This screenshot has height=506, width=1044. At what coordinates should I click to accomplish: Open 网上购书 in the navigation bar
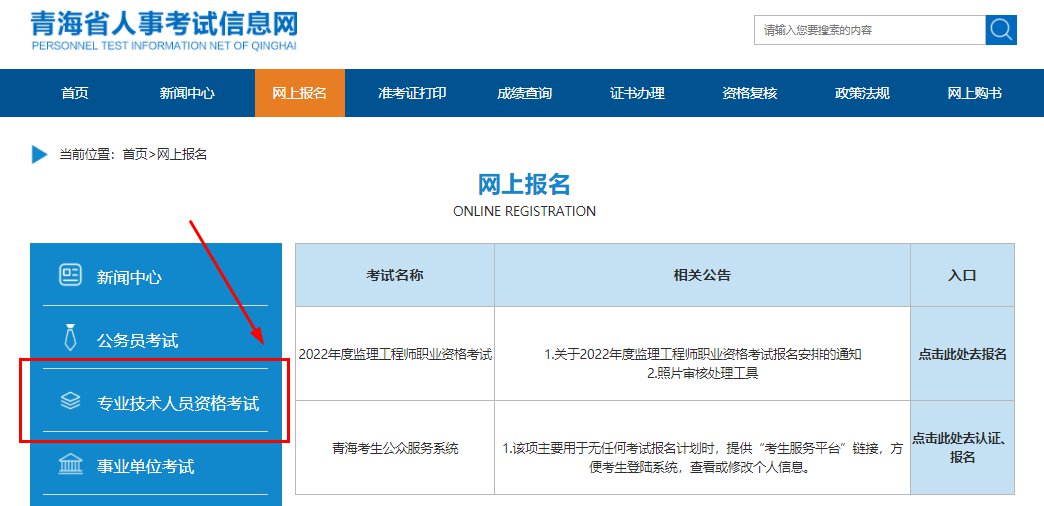pos(975,93)
